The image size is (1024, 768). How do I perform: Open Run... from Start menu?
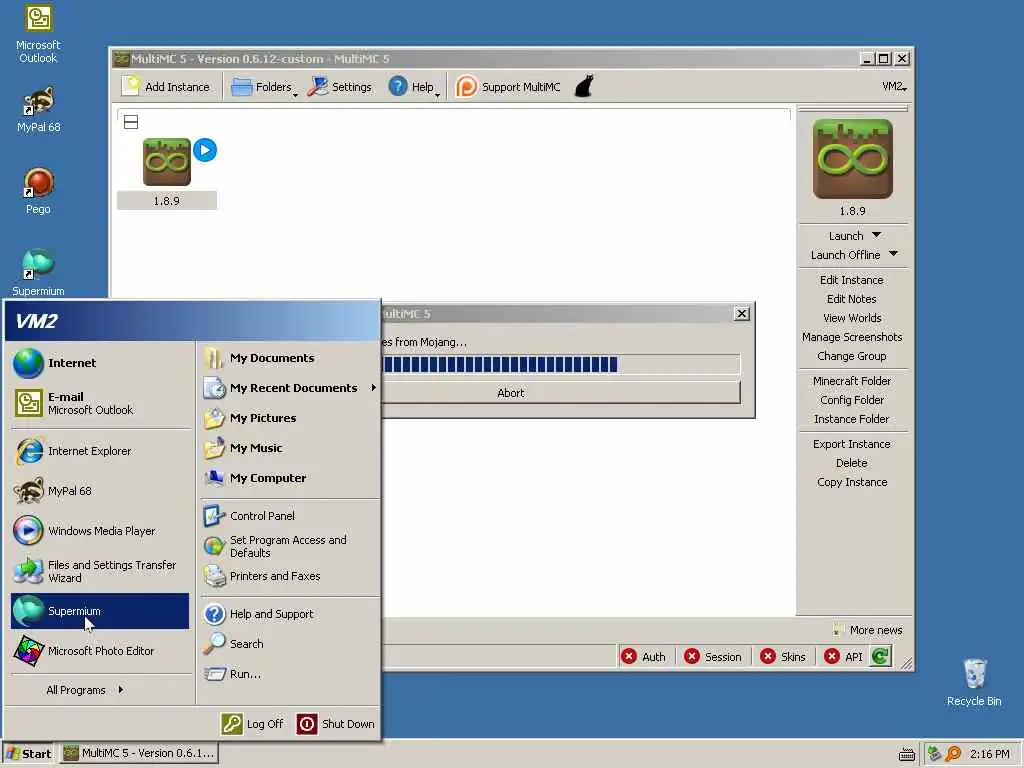(289, 674)
